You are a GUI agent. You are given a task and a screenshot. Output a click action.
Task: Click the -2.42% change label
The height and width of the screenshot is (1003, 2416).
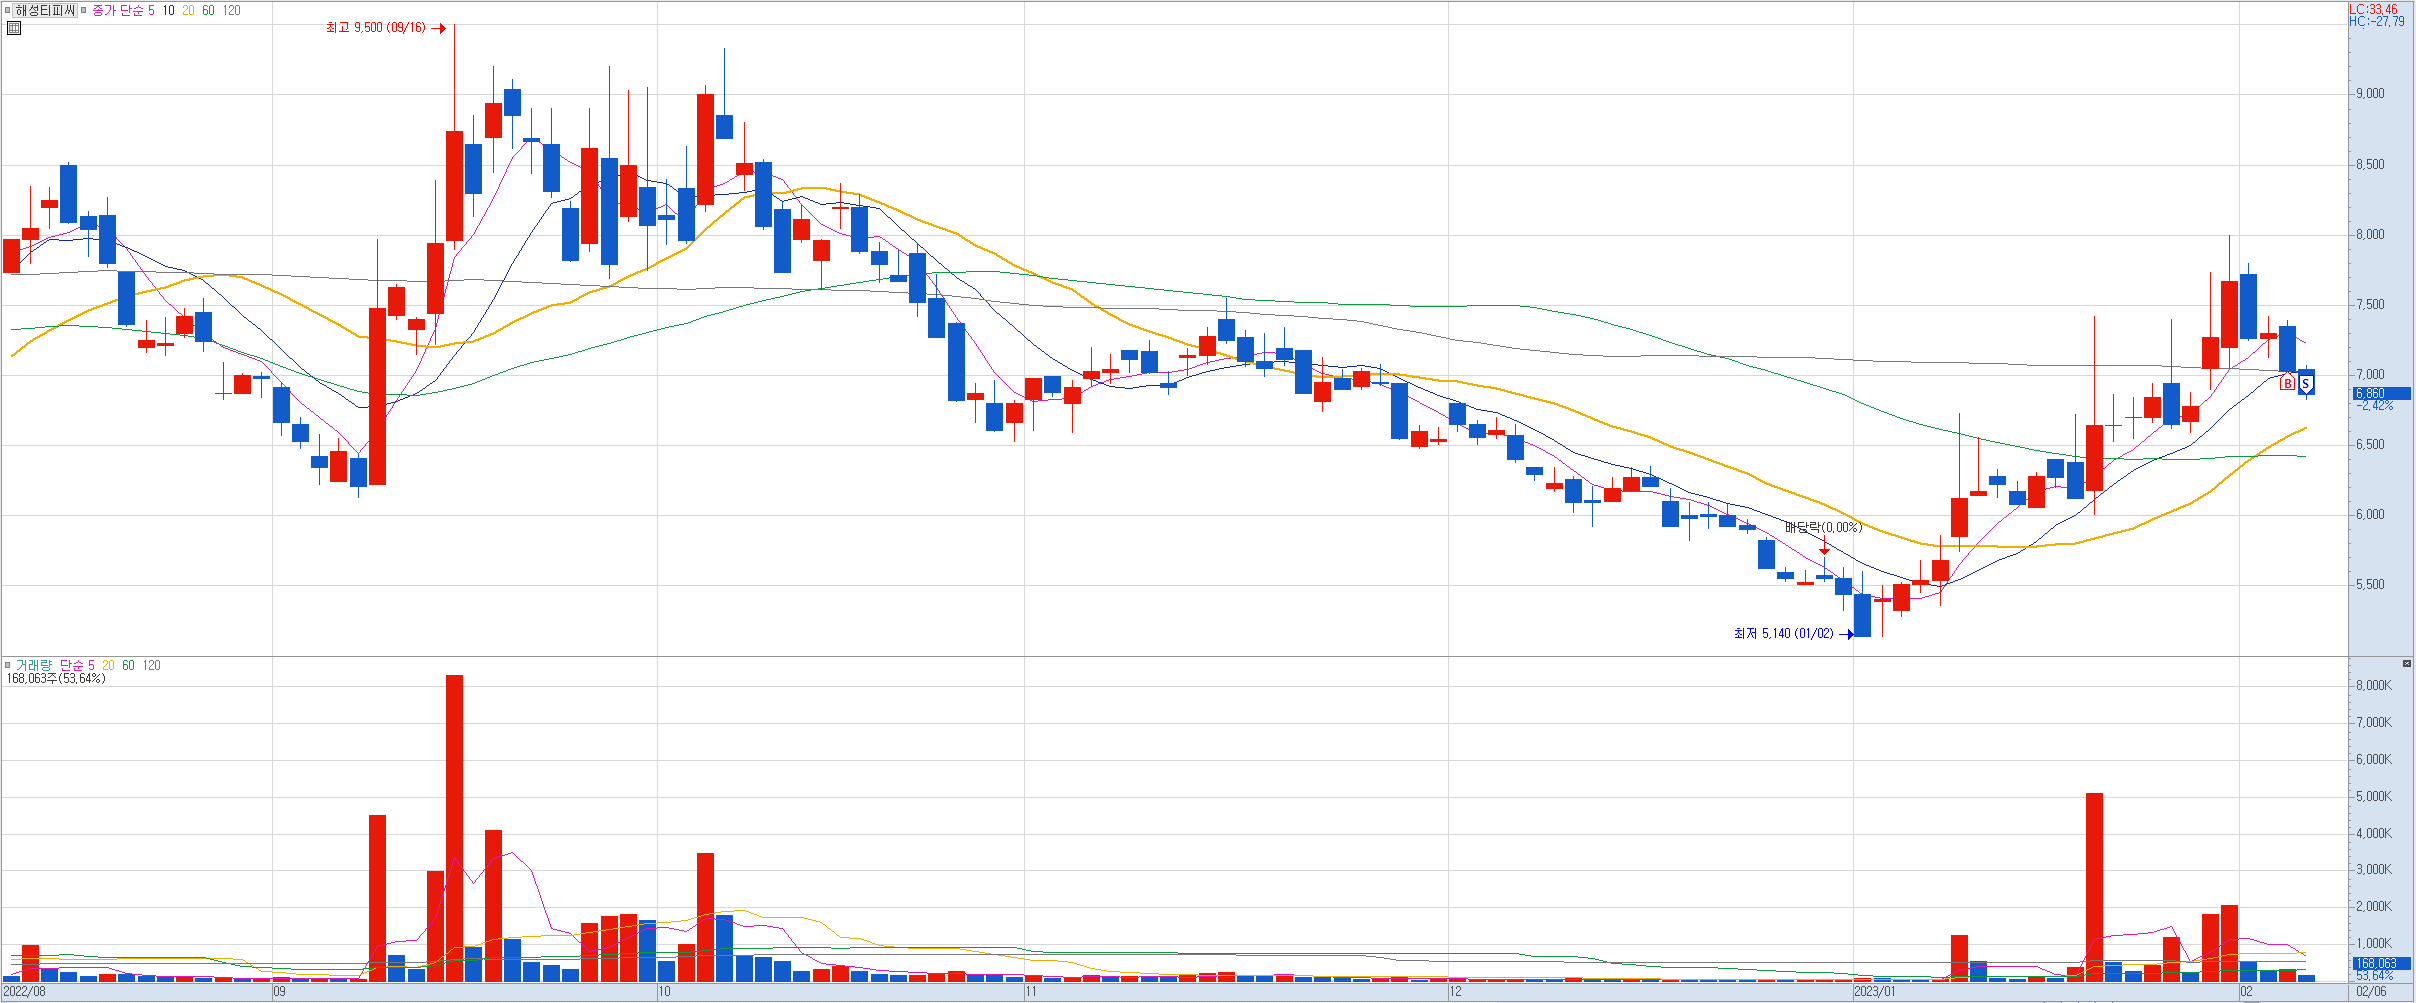[x=2377, y=406]
